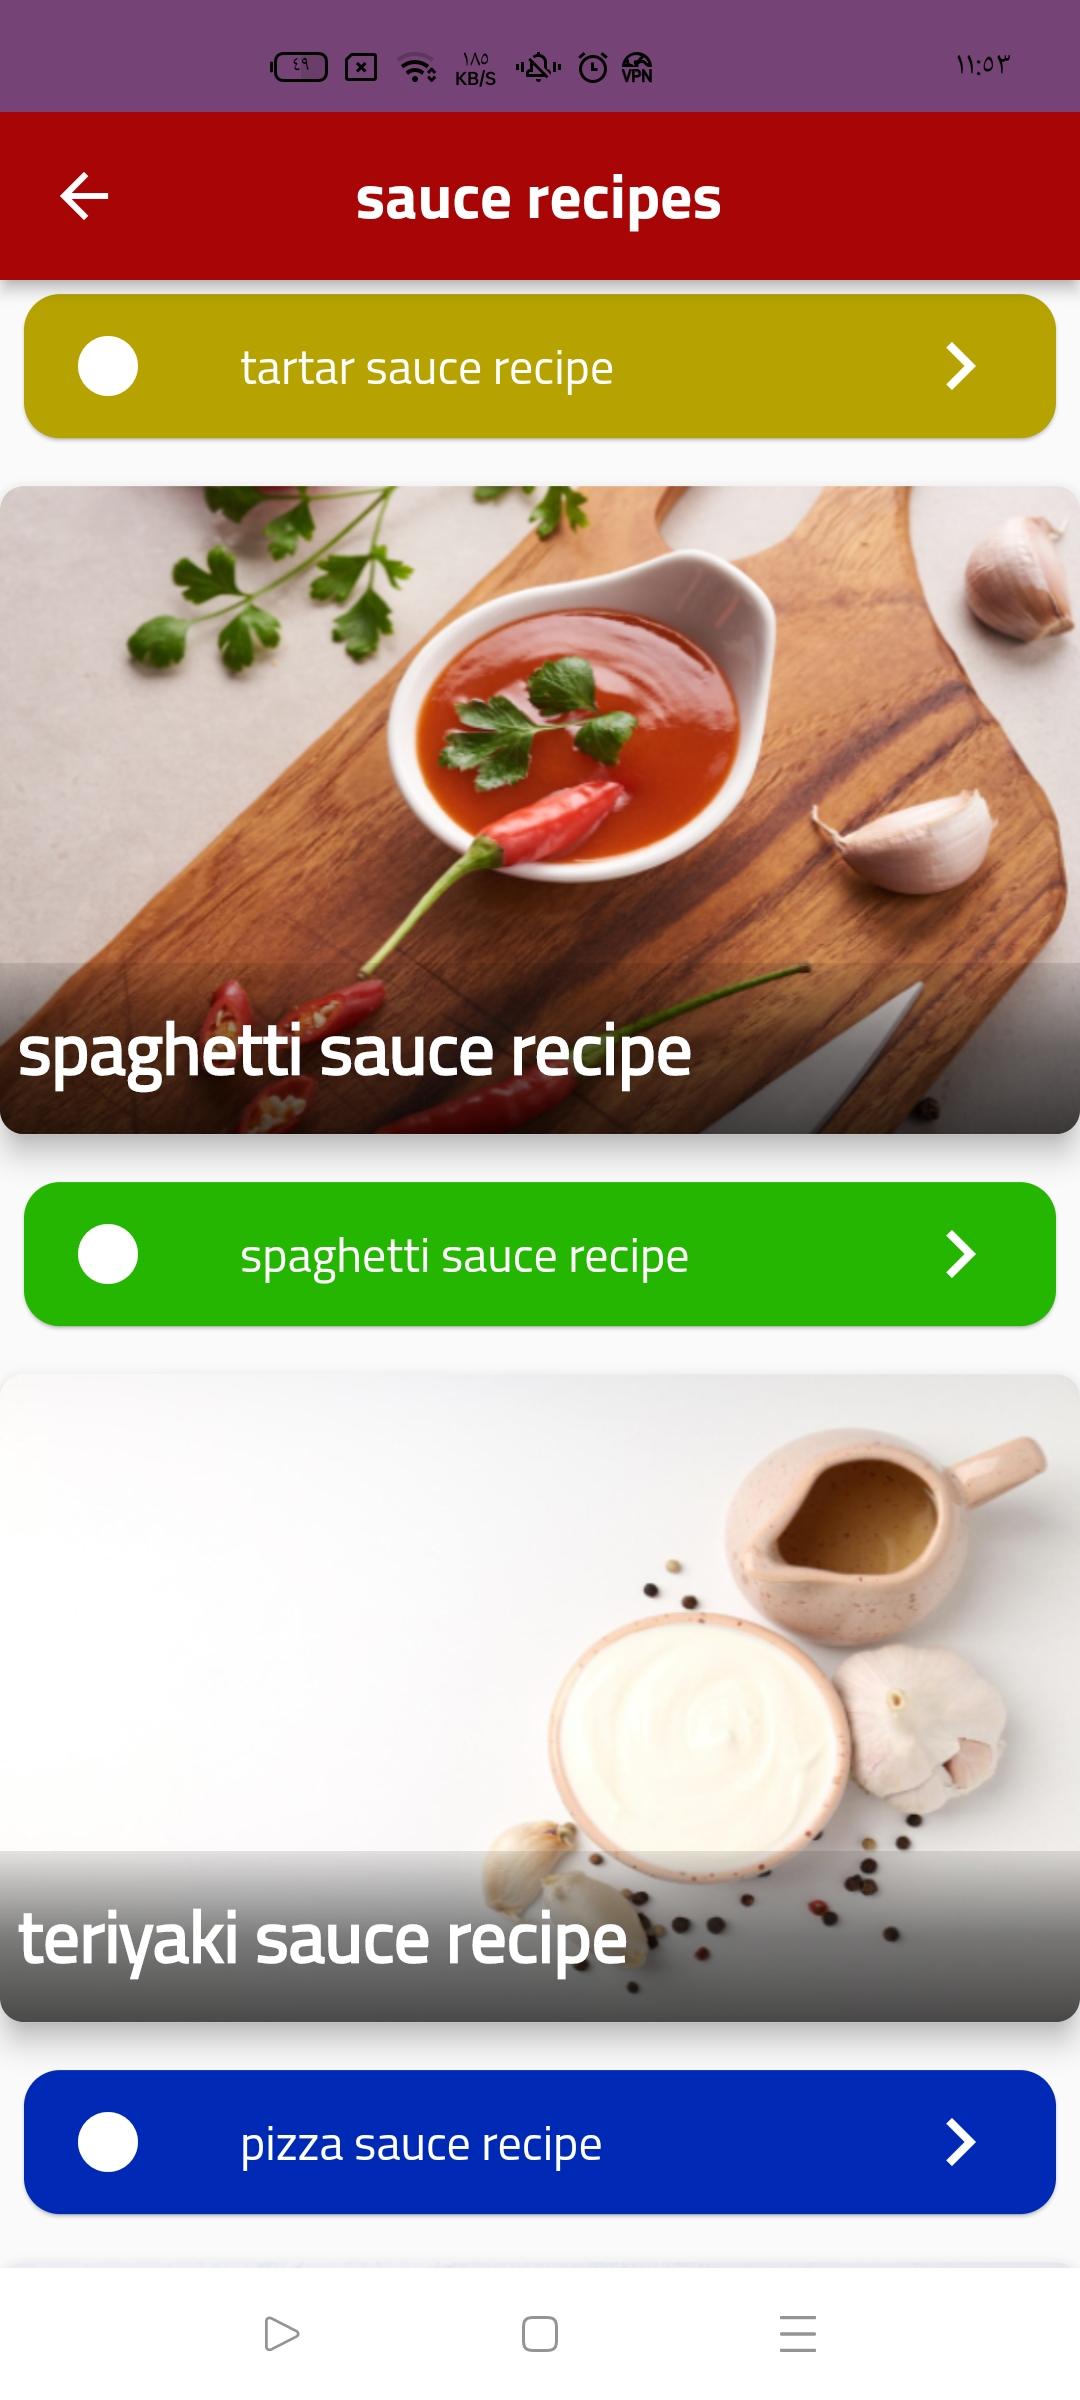Tap the square home navigation icon
The height and width of the screenshot is (2400, 1080).
pyautogui.click(x=540, y=2334)
